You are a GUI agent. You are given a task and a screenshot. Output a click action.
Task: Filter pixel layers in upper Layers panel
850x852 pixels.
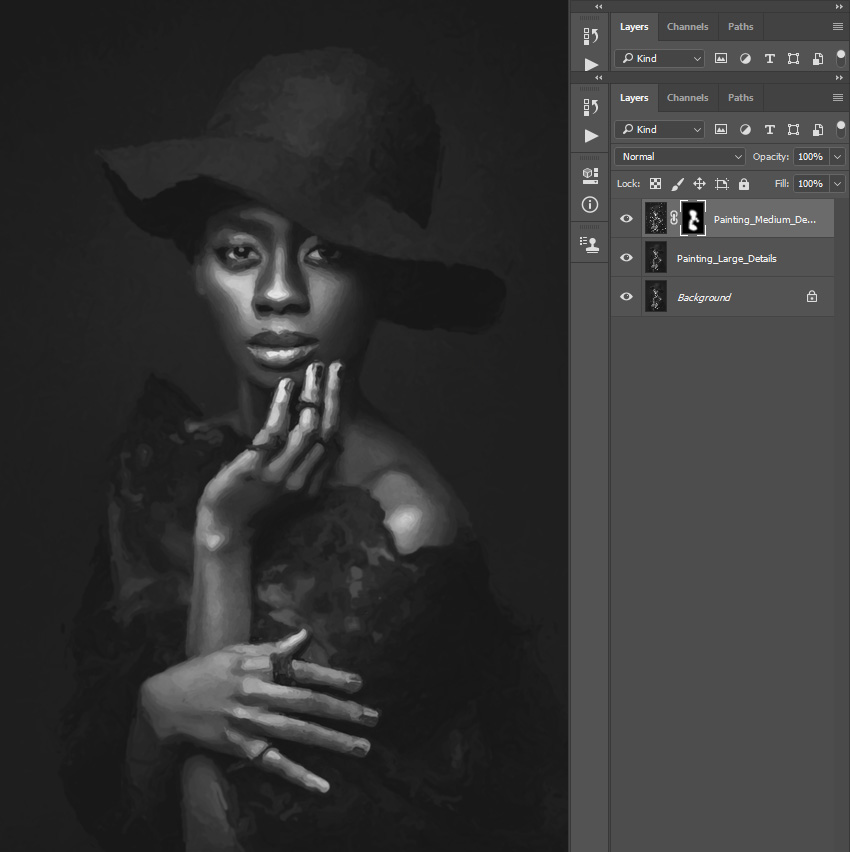point(721,58)
